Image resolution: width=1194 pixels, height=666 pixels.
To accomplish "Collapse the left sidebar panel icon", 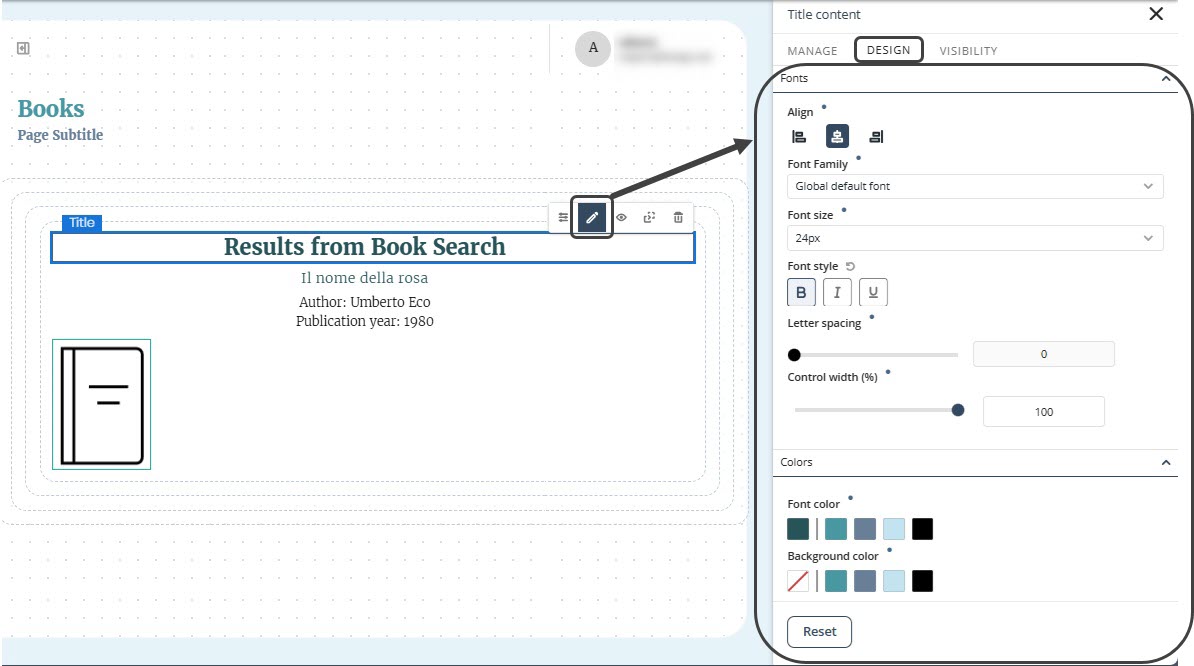I will (x=23, y=48).
